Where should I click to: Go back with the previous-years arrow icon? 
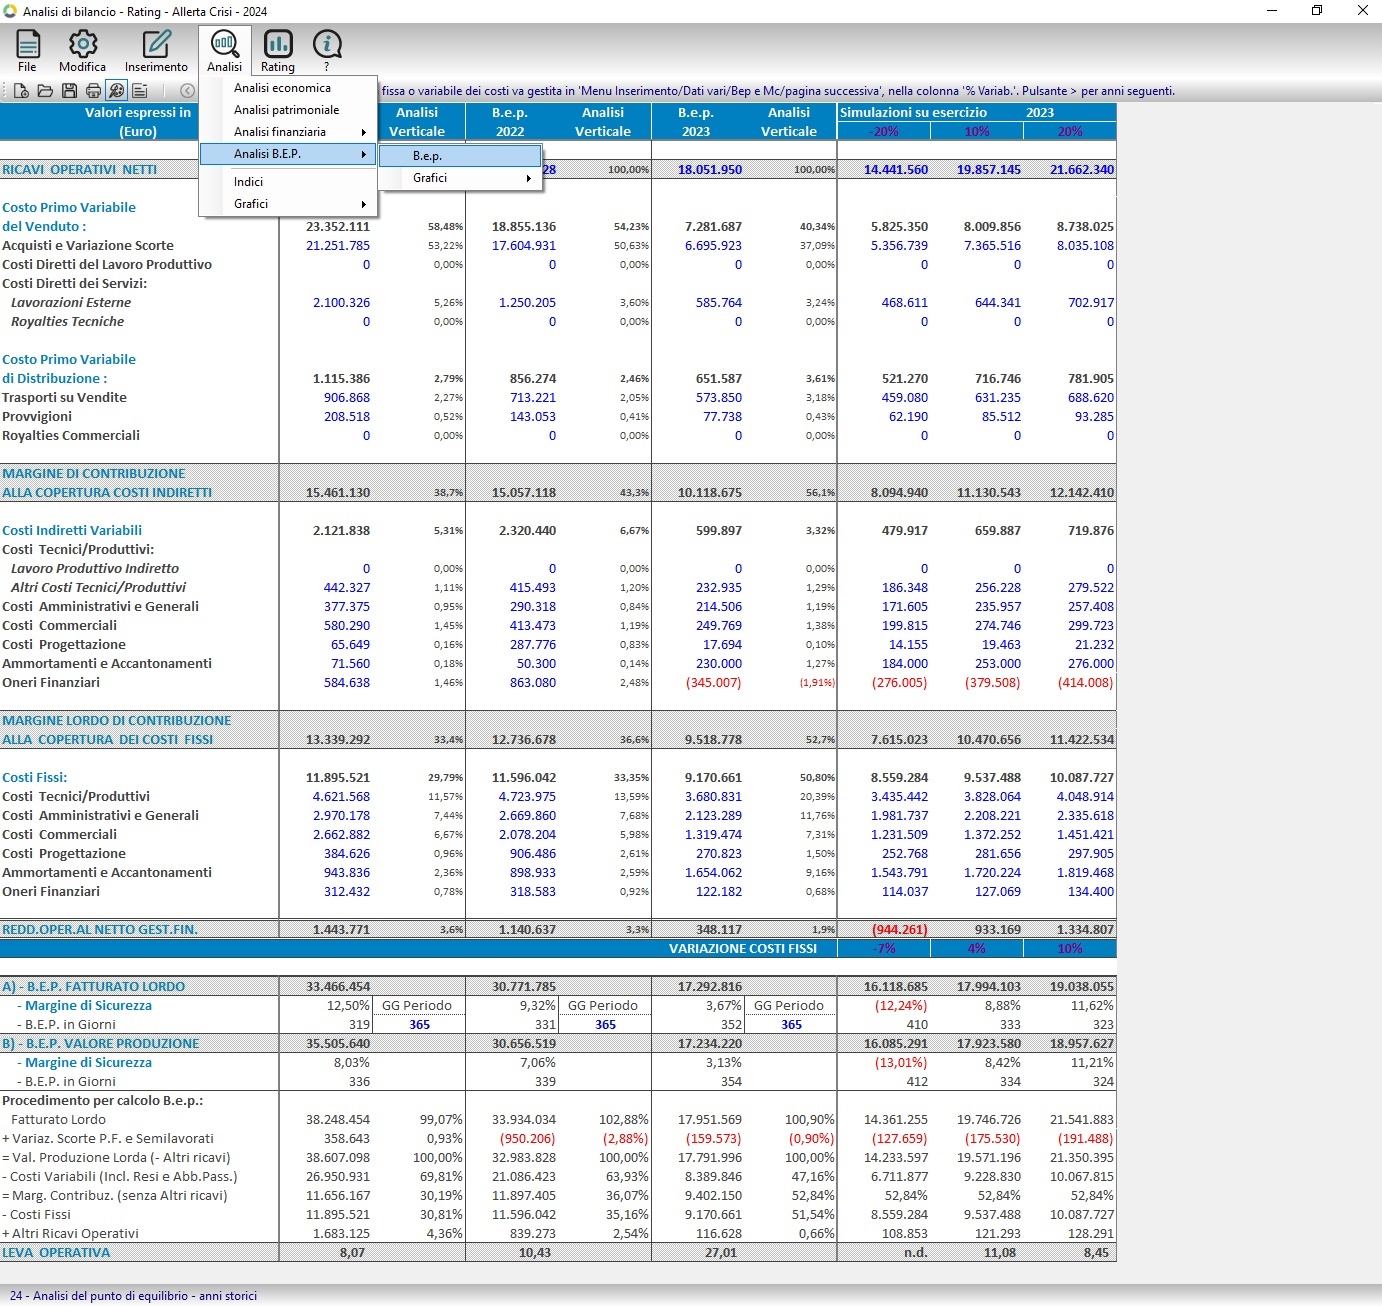pos(187,91)
